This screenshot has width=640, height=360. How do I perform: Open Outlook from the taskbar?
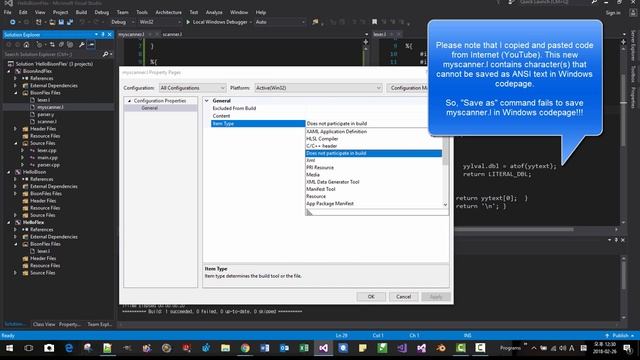pyautogui.click(x=284, y=348)
